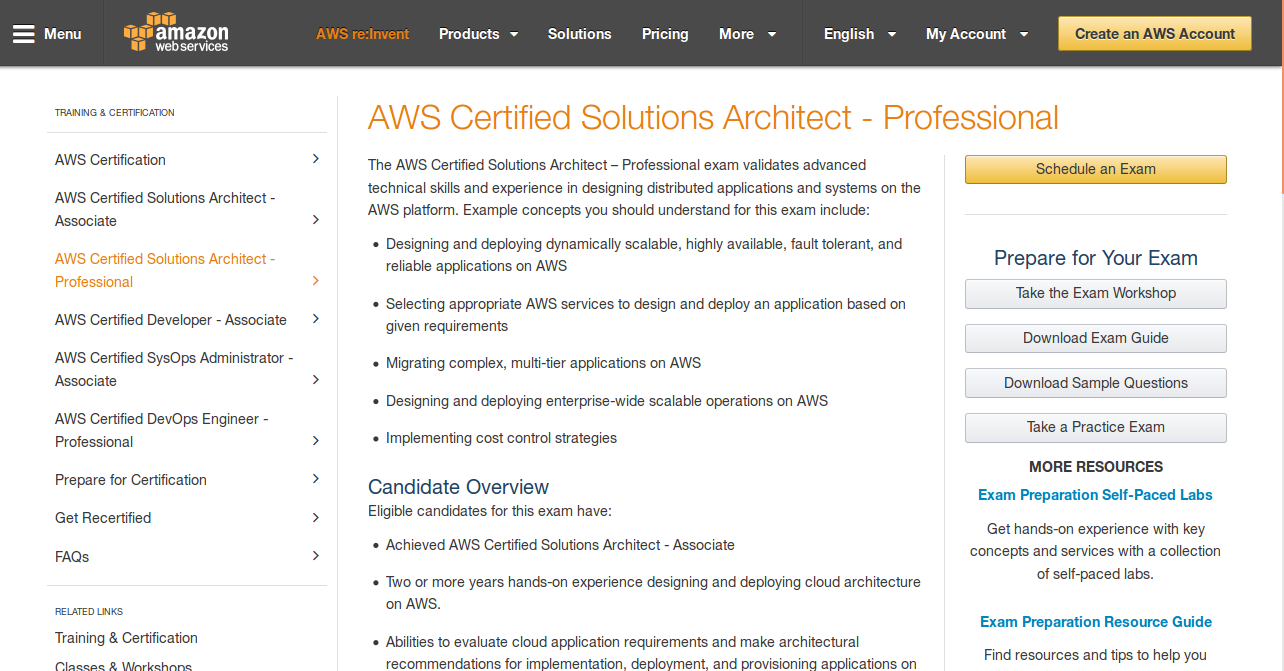Click Download Exam Guide button
1284x671 pixels.
(1096, 338)
